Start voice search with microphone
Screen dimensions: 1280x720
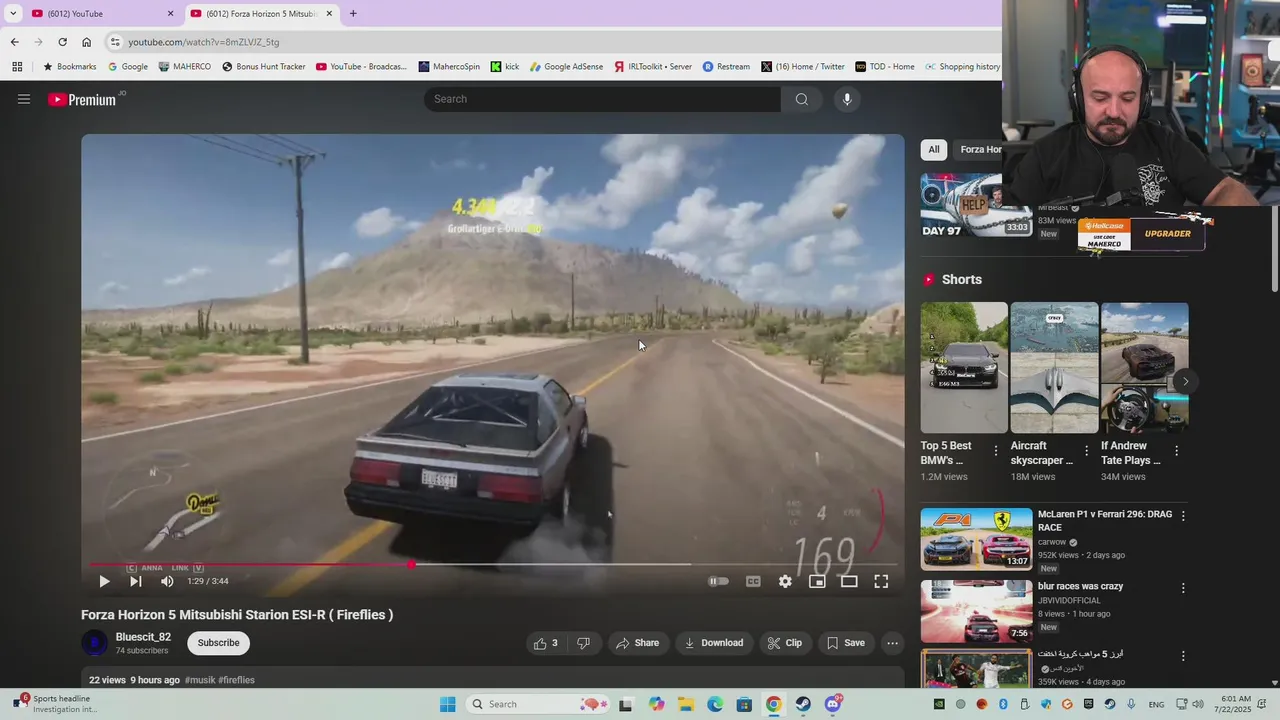(x=847, y=99)
